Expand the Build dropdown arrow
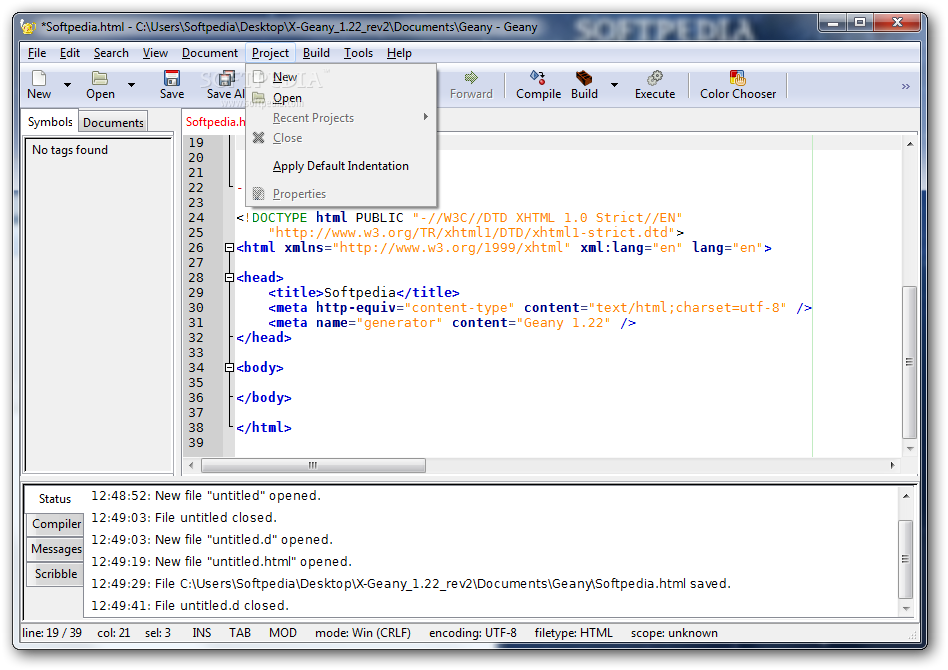 (614, 85)
